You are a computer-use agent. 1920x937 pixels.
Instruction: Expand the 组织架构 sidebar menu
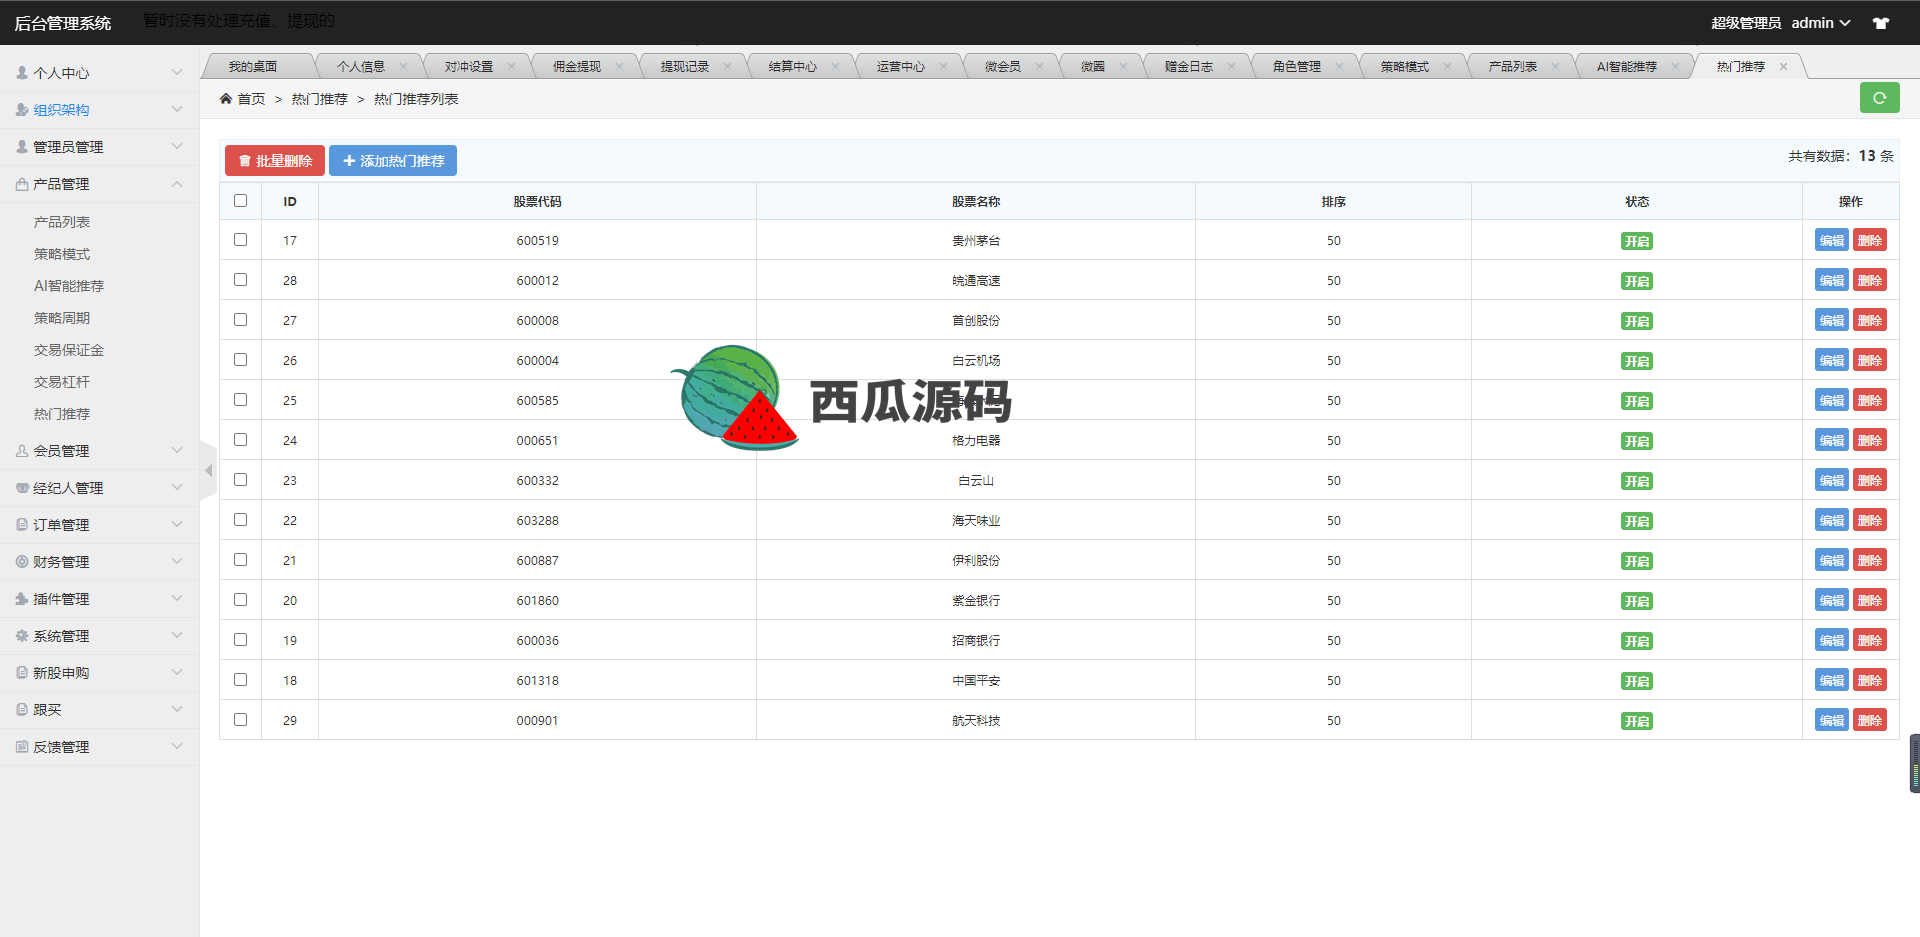(x=99, y=110)
